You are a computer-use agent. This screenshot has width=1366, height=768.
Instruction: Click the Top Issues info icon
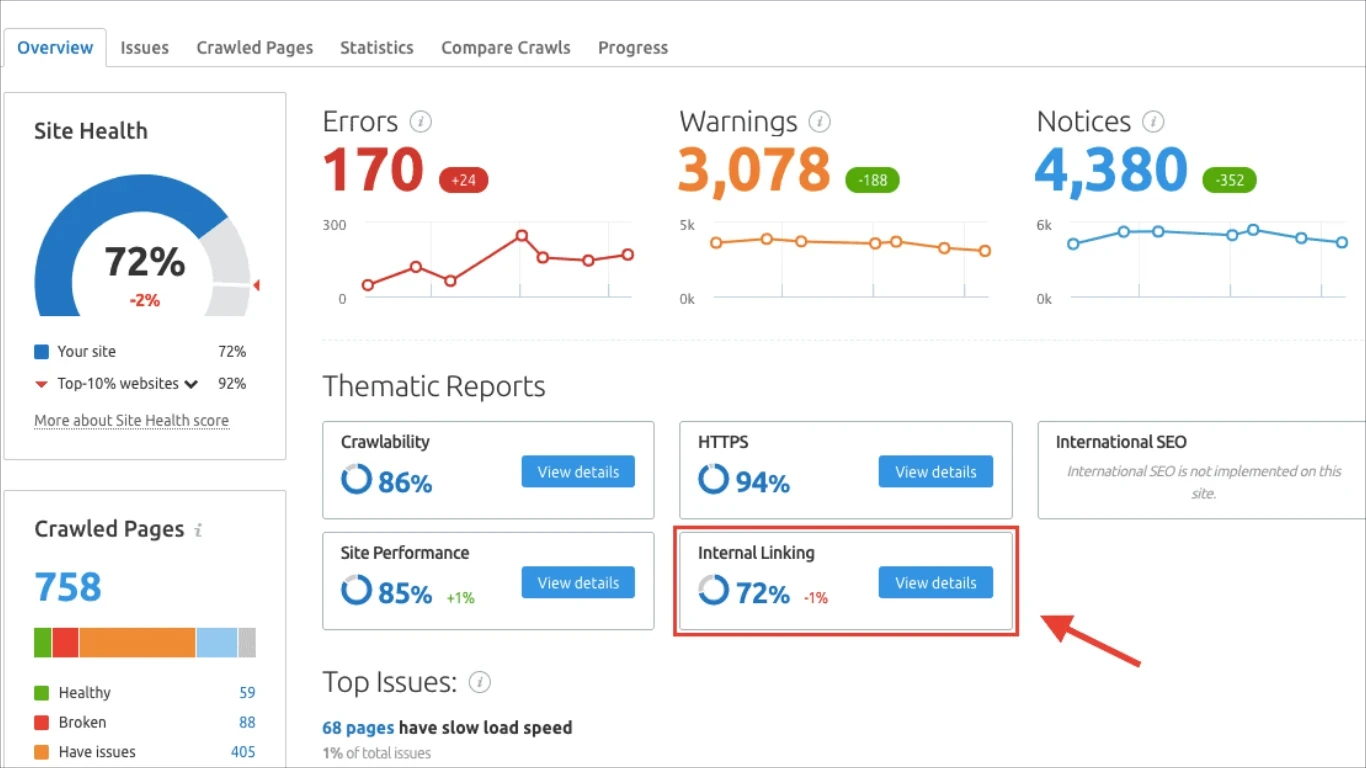479,683
